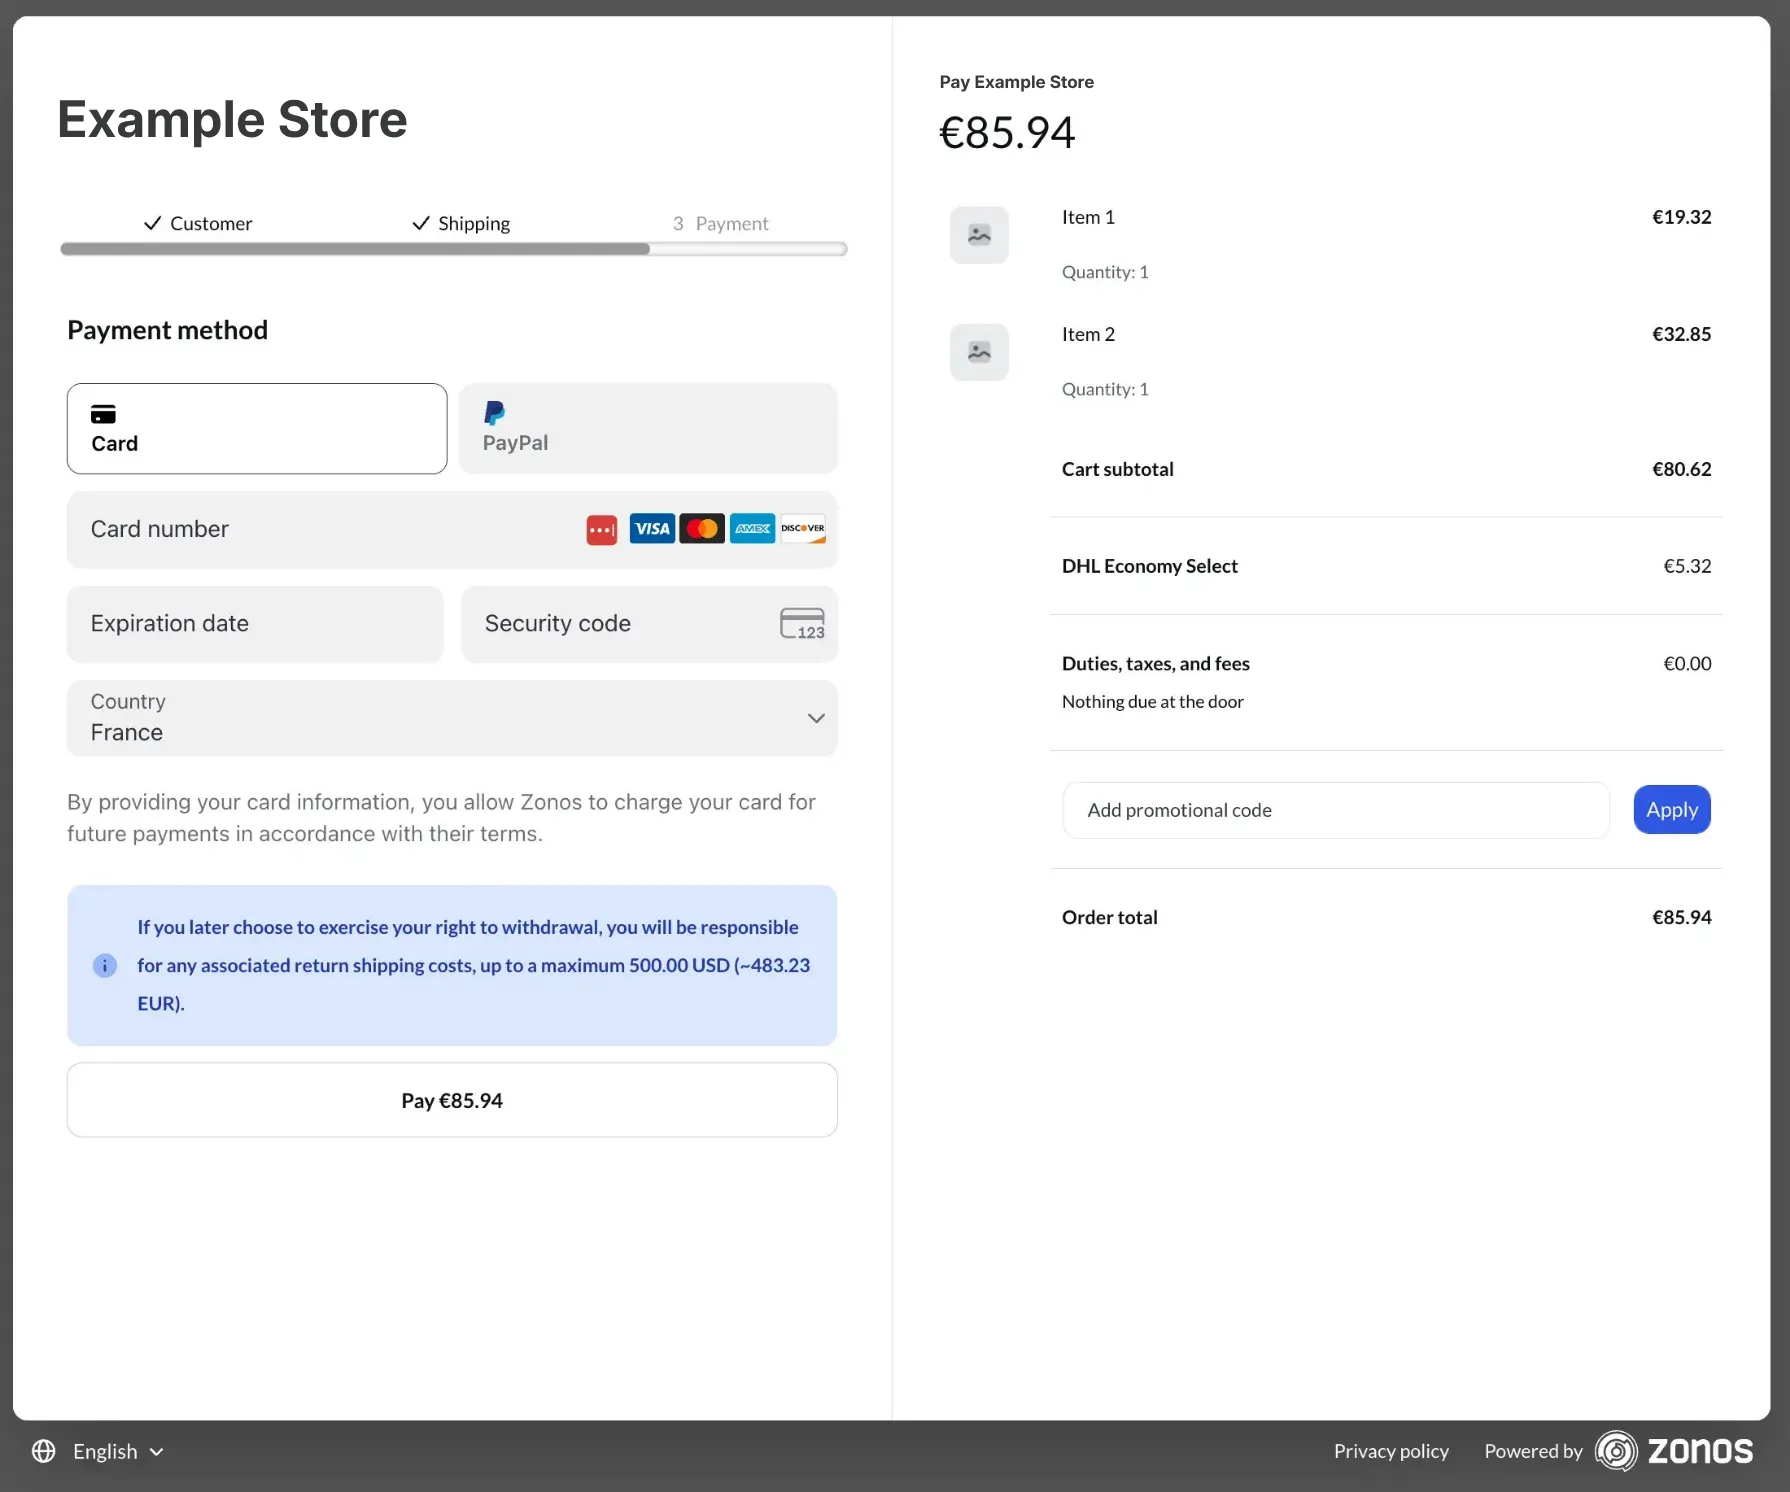Click the Order total label

(1110, 917)
